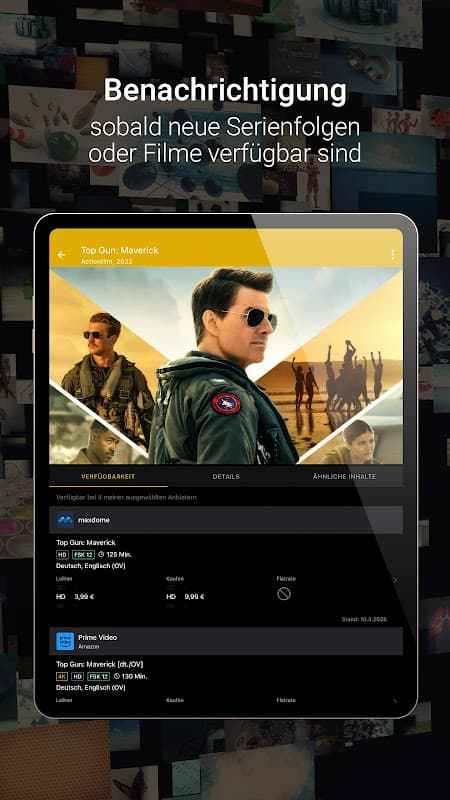Click the 'Leihen' label in maxdome listing
450x800 pixels.
(64, 579)
